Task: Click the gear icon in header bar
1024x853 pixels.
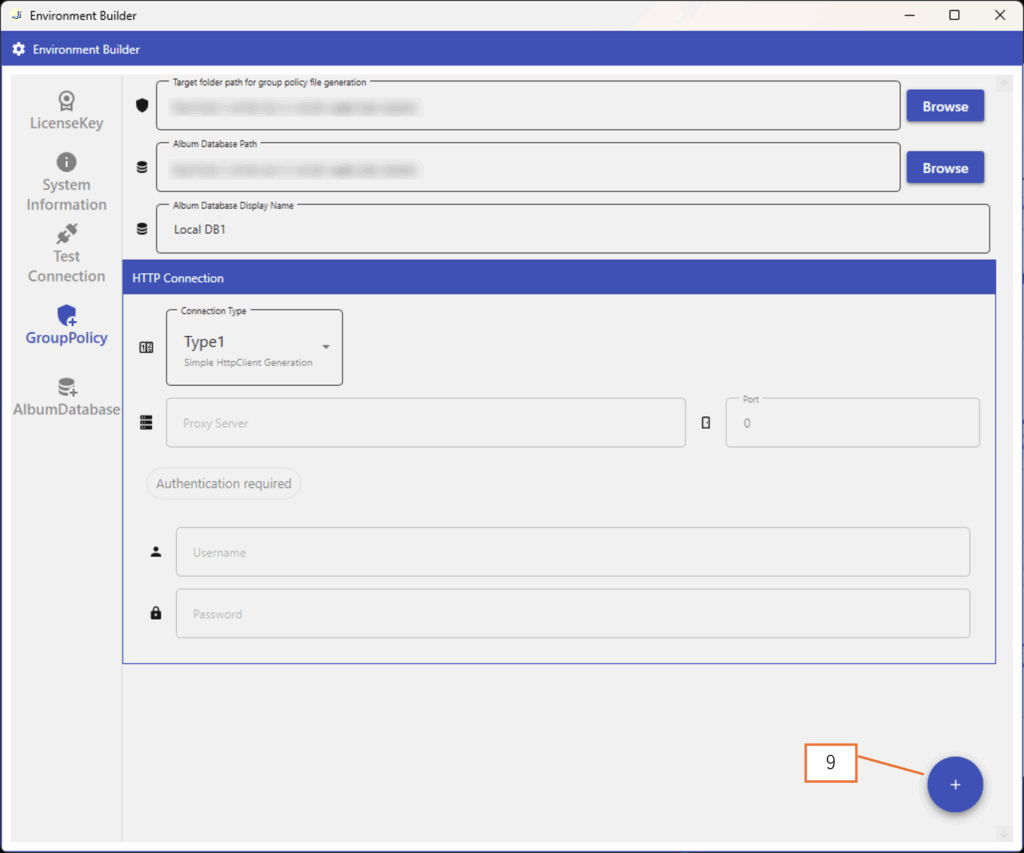Action: [x=18, y=49]
